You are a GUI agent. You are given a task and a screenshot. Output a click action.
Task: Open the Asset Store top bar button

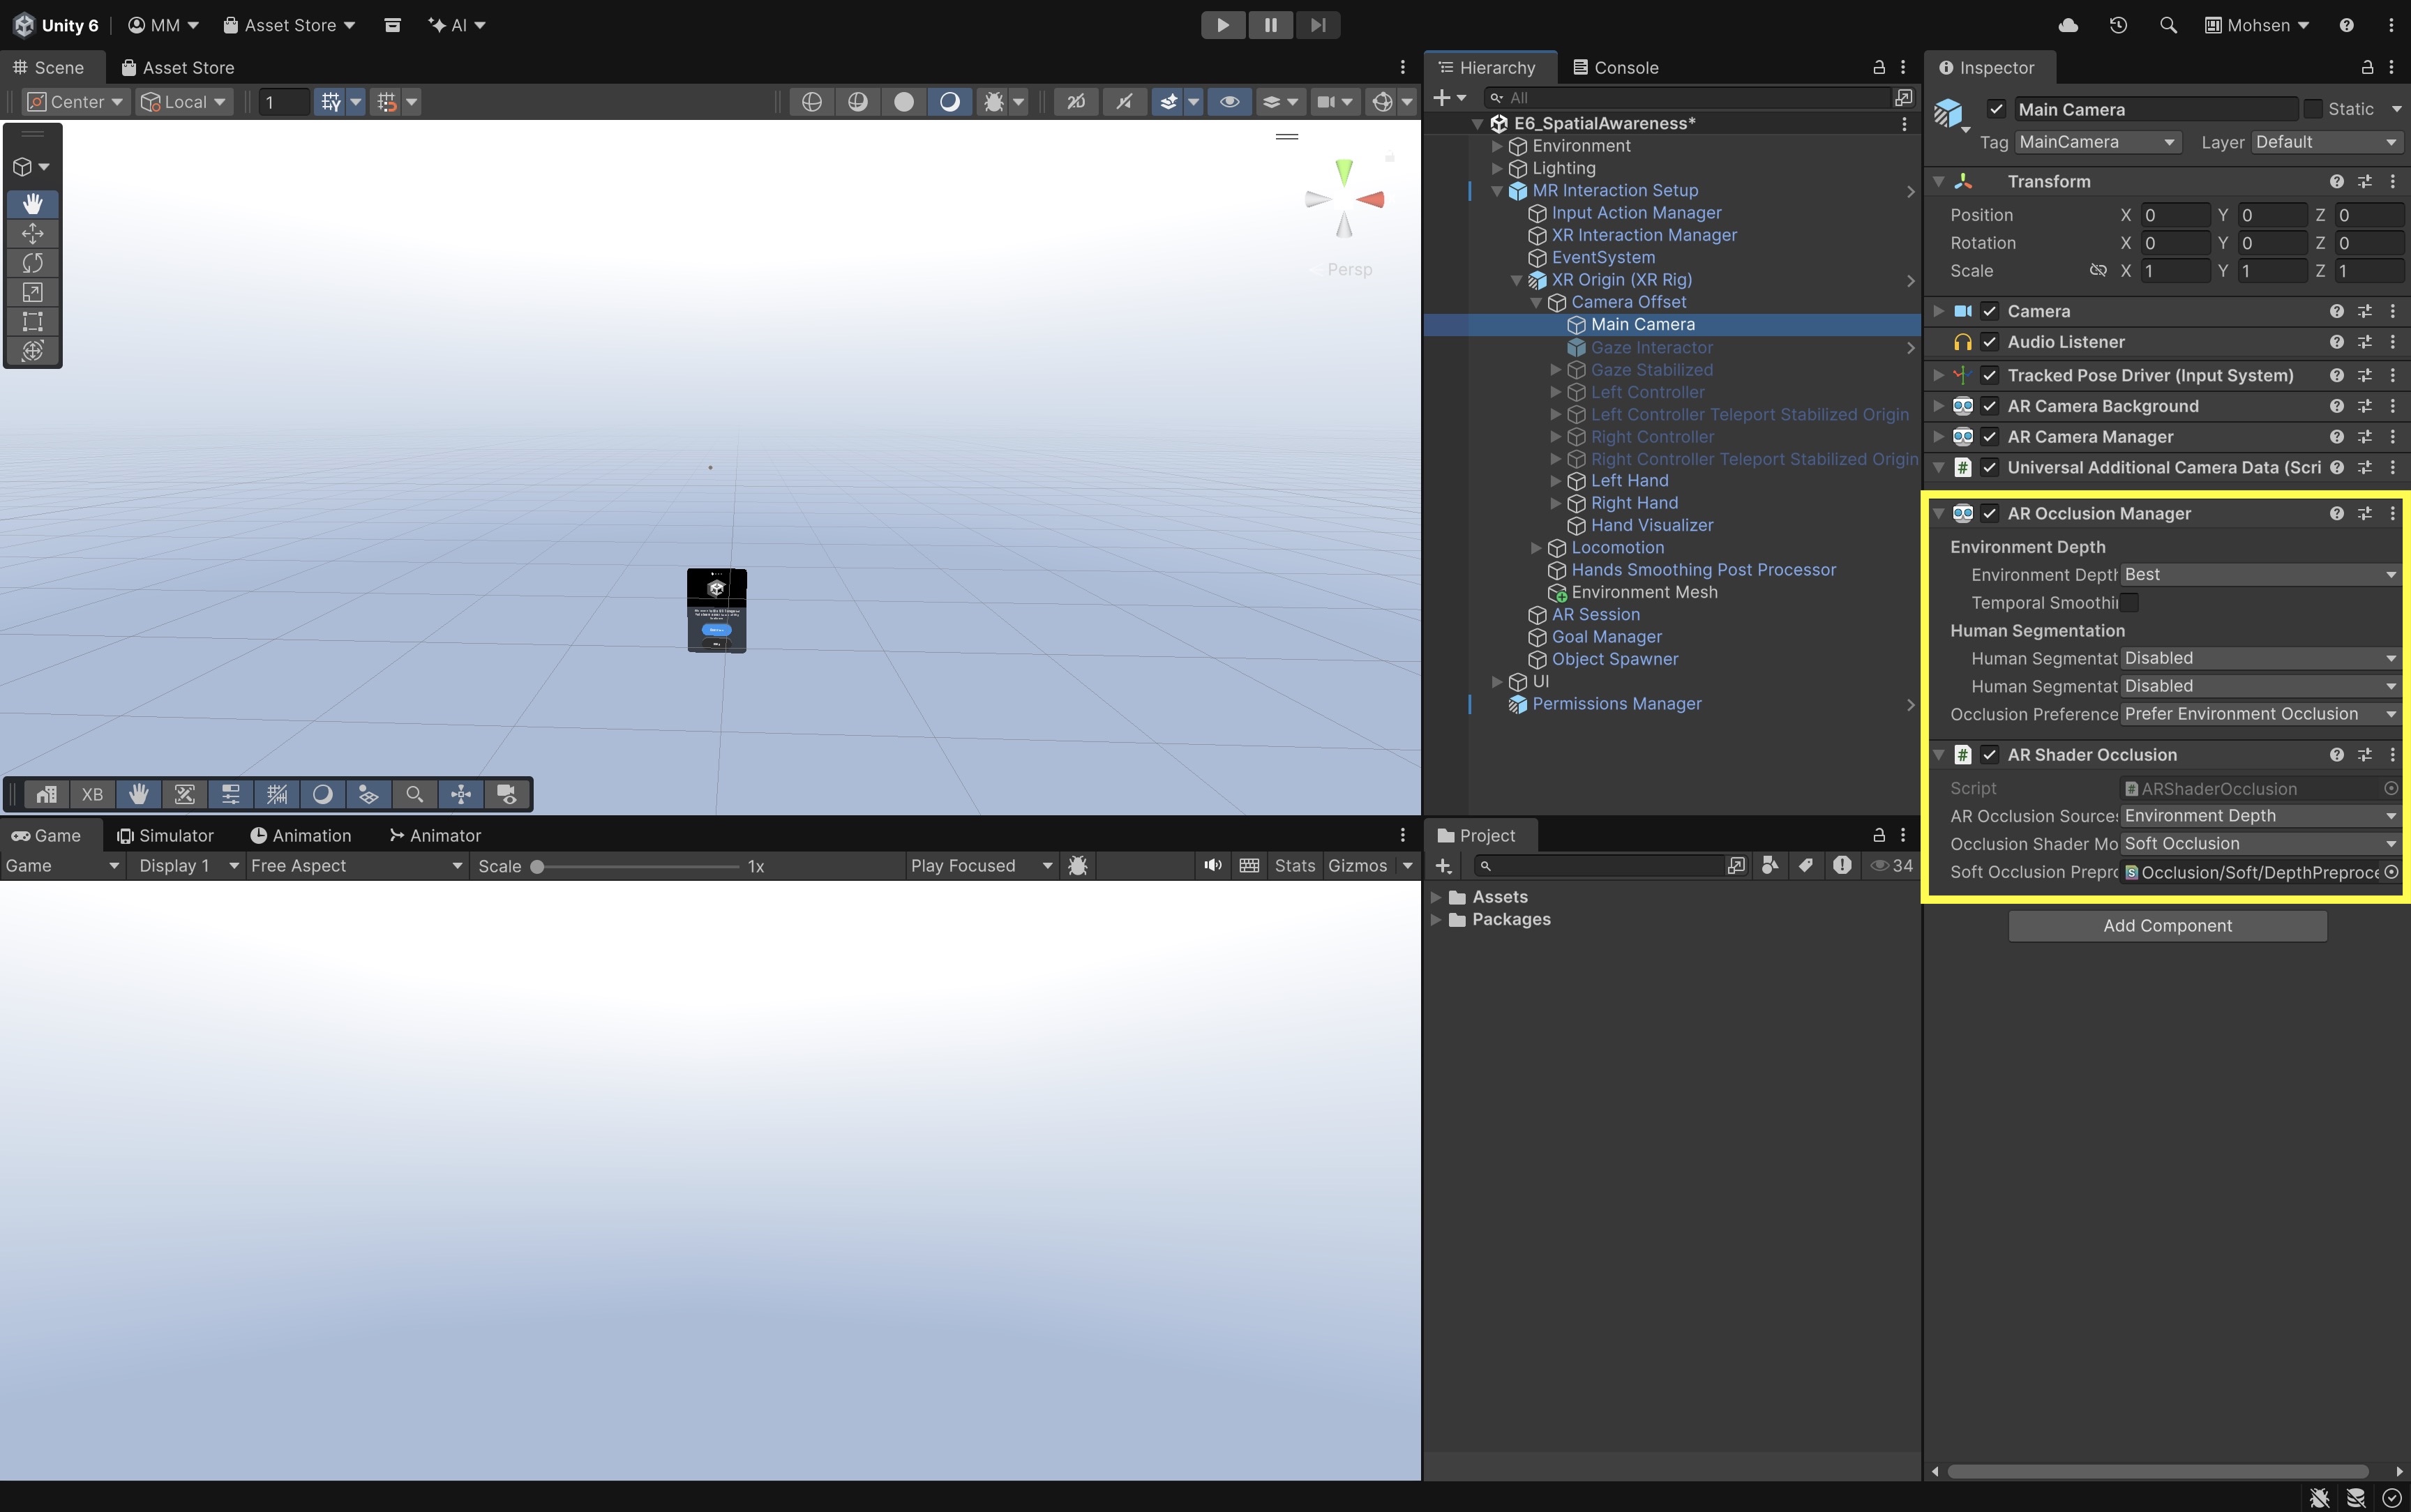[288, 25]
